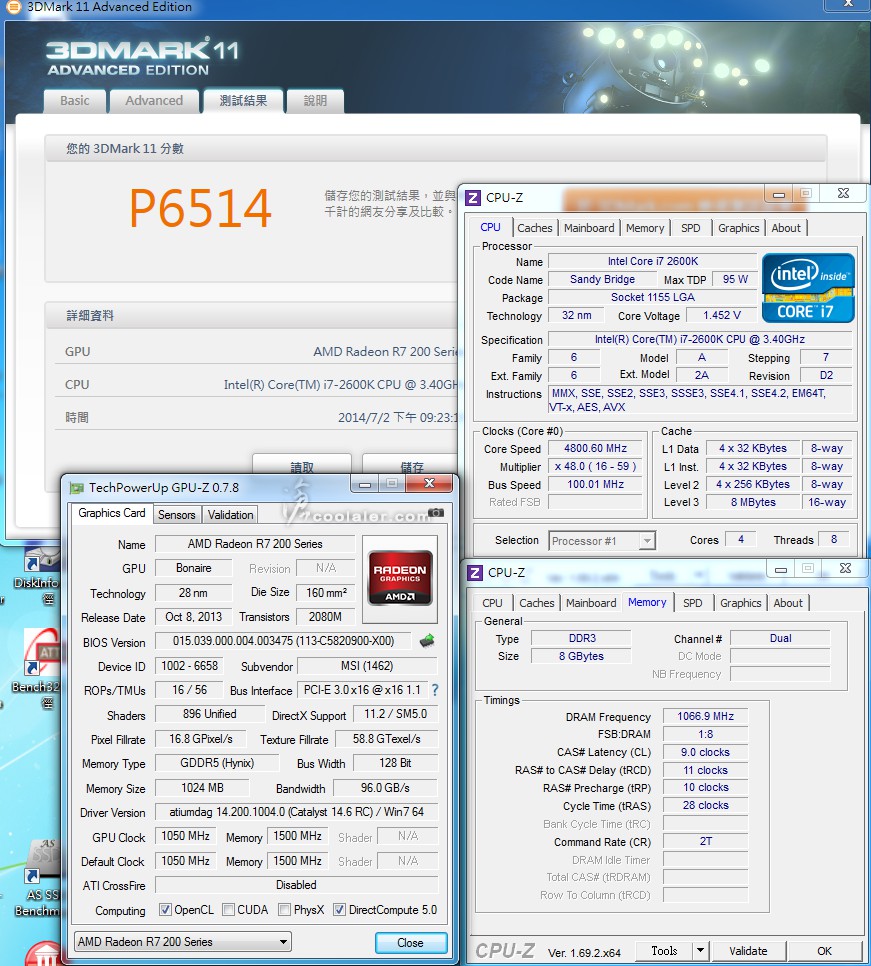
Task: Toggle the CUDA checkbox in GPU-Z
Action: (x=228, y=909)
